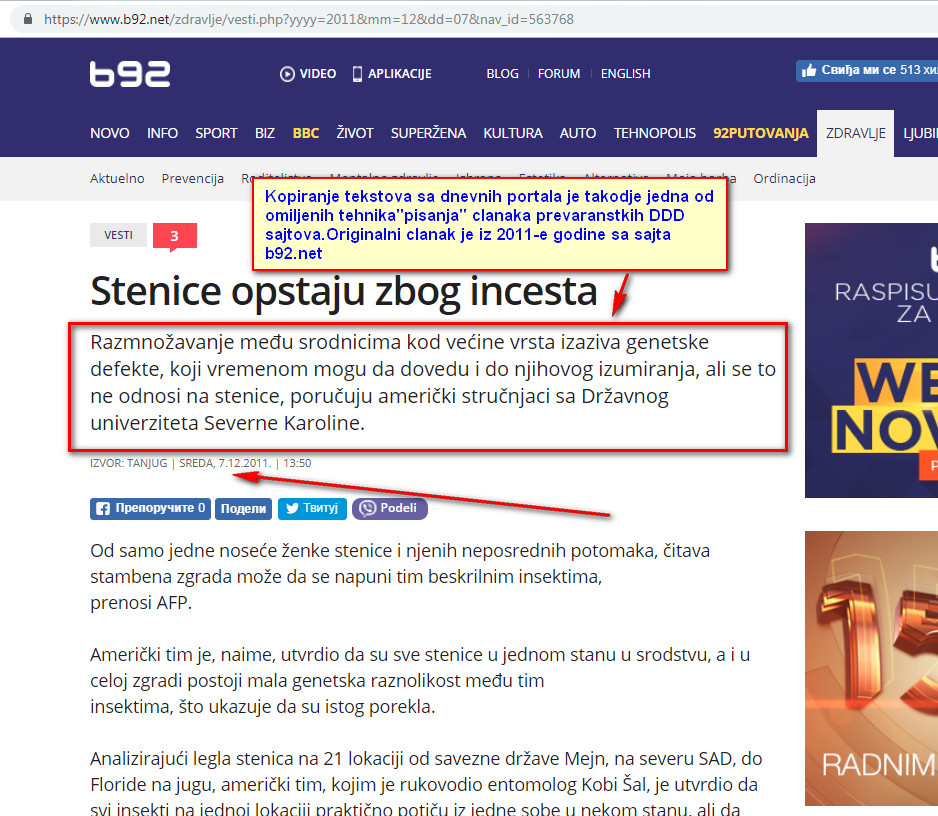The width and height of the screenshot is (938, 816).
Task: Open the BIZ menu item
Action: pos(264,133)
